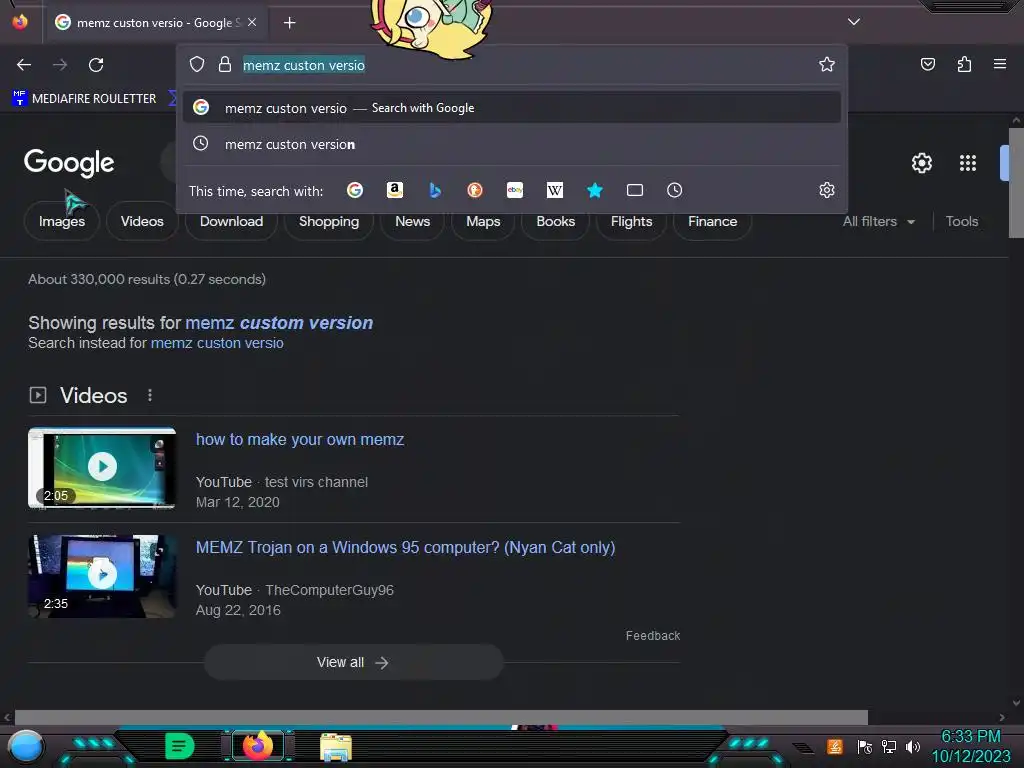1024x768 pixels.
Task: Open 'MEMZ Trojan on a Windows 95 computer?' link
Action: point(406,547)
